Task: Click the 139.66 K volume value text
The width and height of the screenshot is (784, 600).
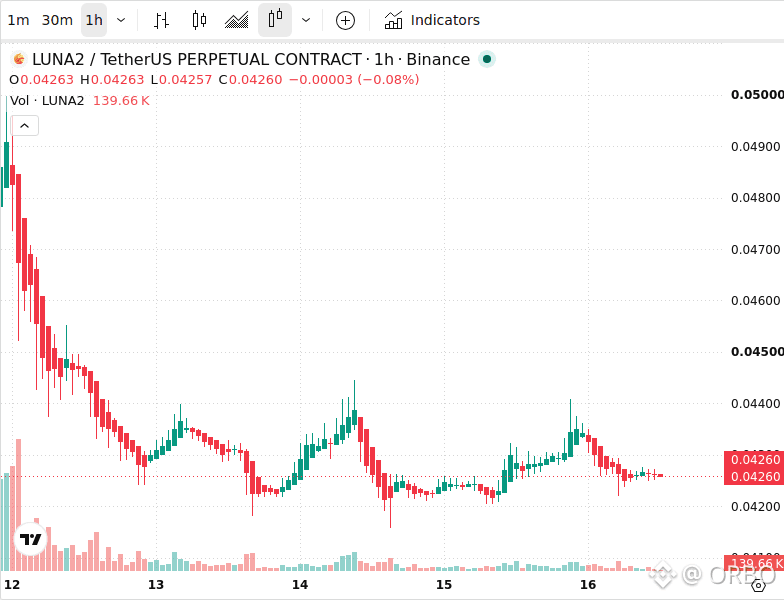Action: 122,100
